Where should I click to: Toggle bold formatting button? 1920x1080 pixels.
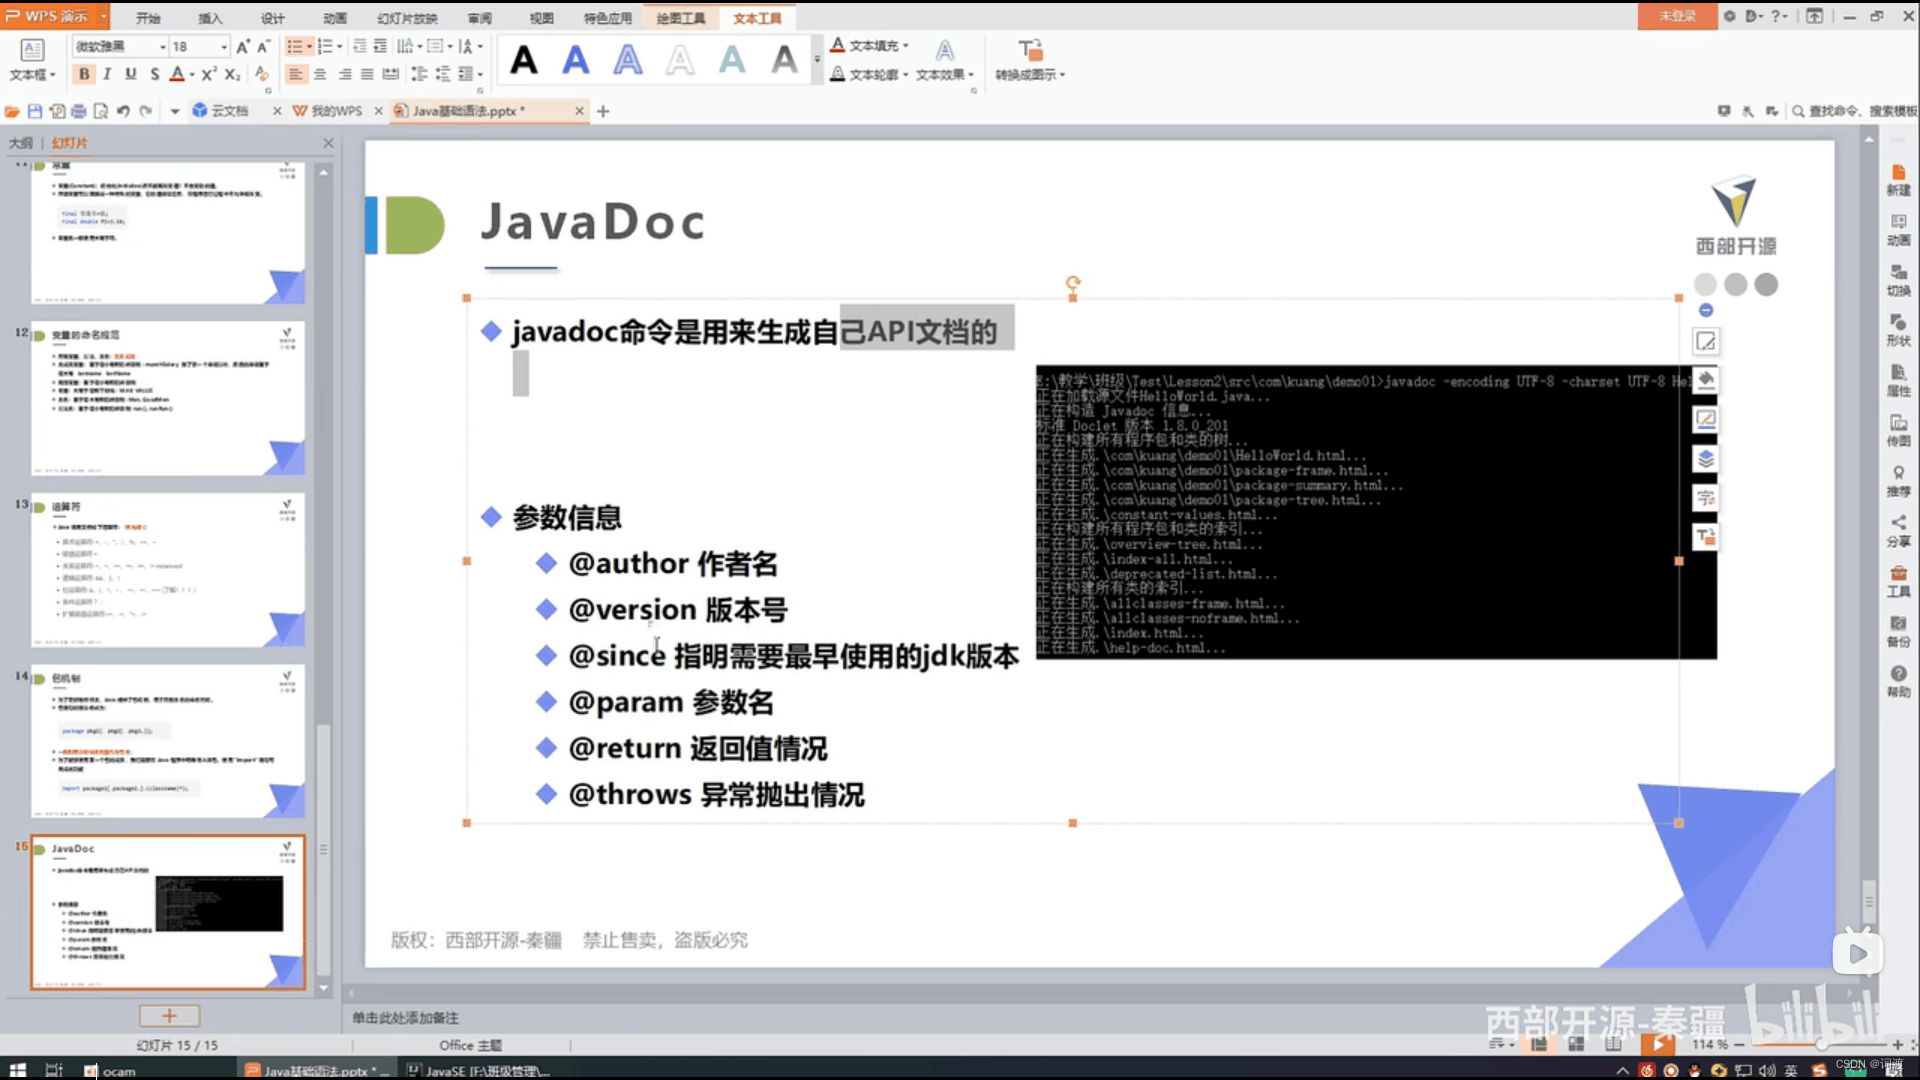pos(84,74)
